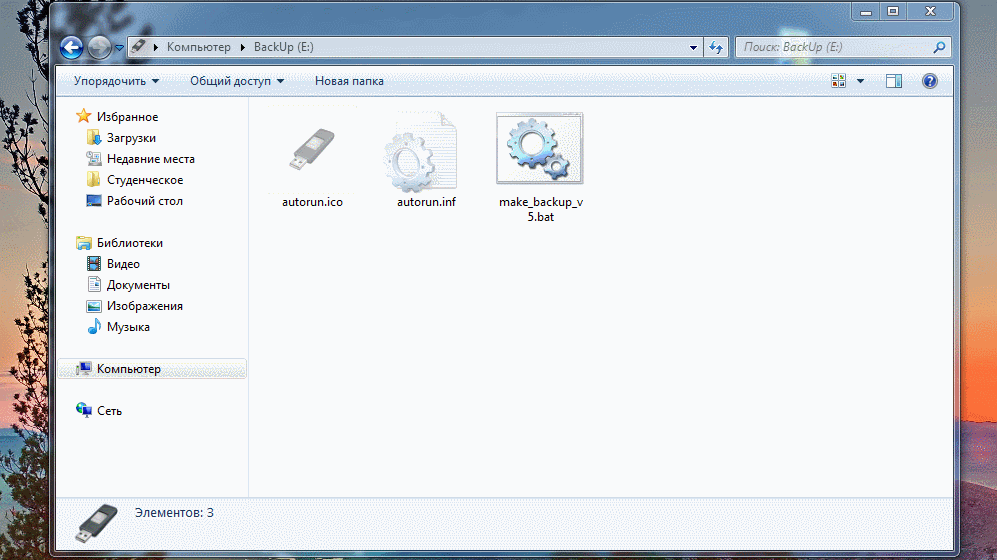Click the Документы document icon

[x=94, y=284]
